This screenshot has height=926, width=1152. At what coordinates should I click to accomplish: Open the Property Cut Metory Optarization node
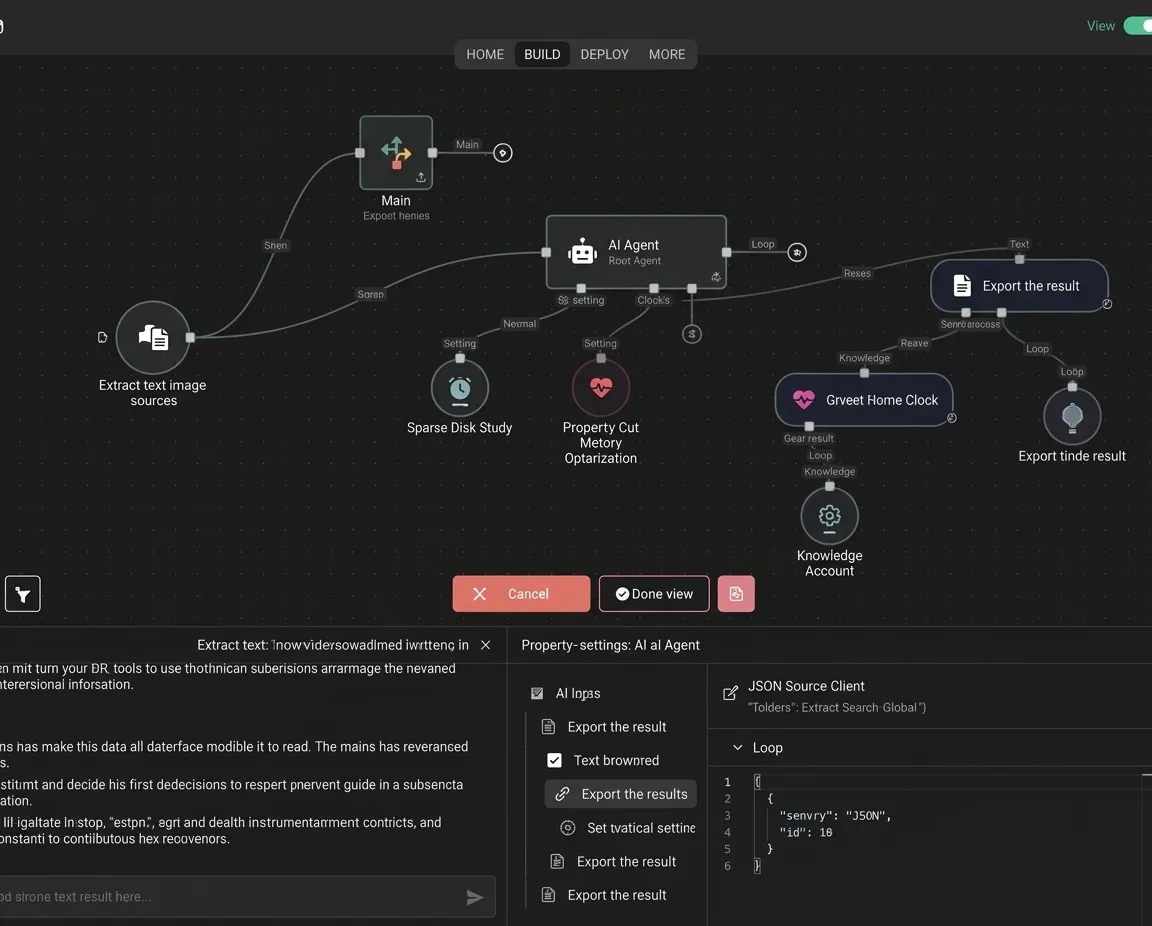(x=601, y=387)
